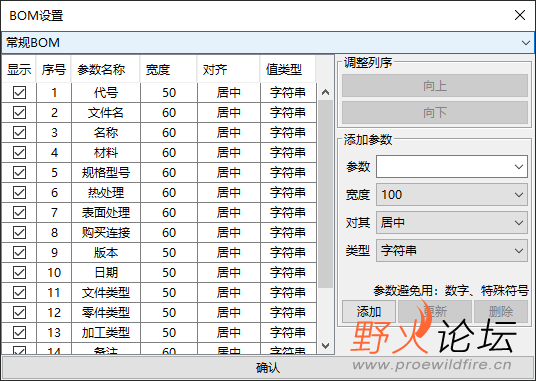Select the 文件名 parameter name cell
536x381 pixels.
(106, 112)
